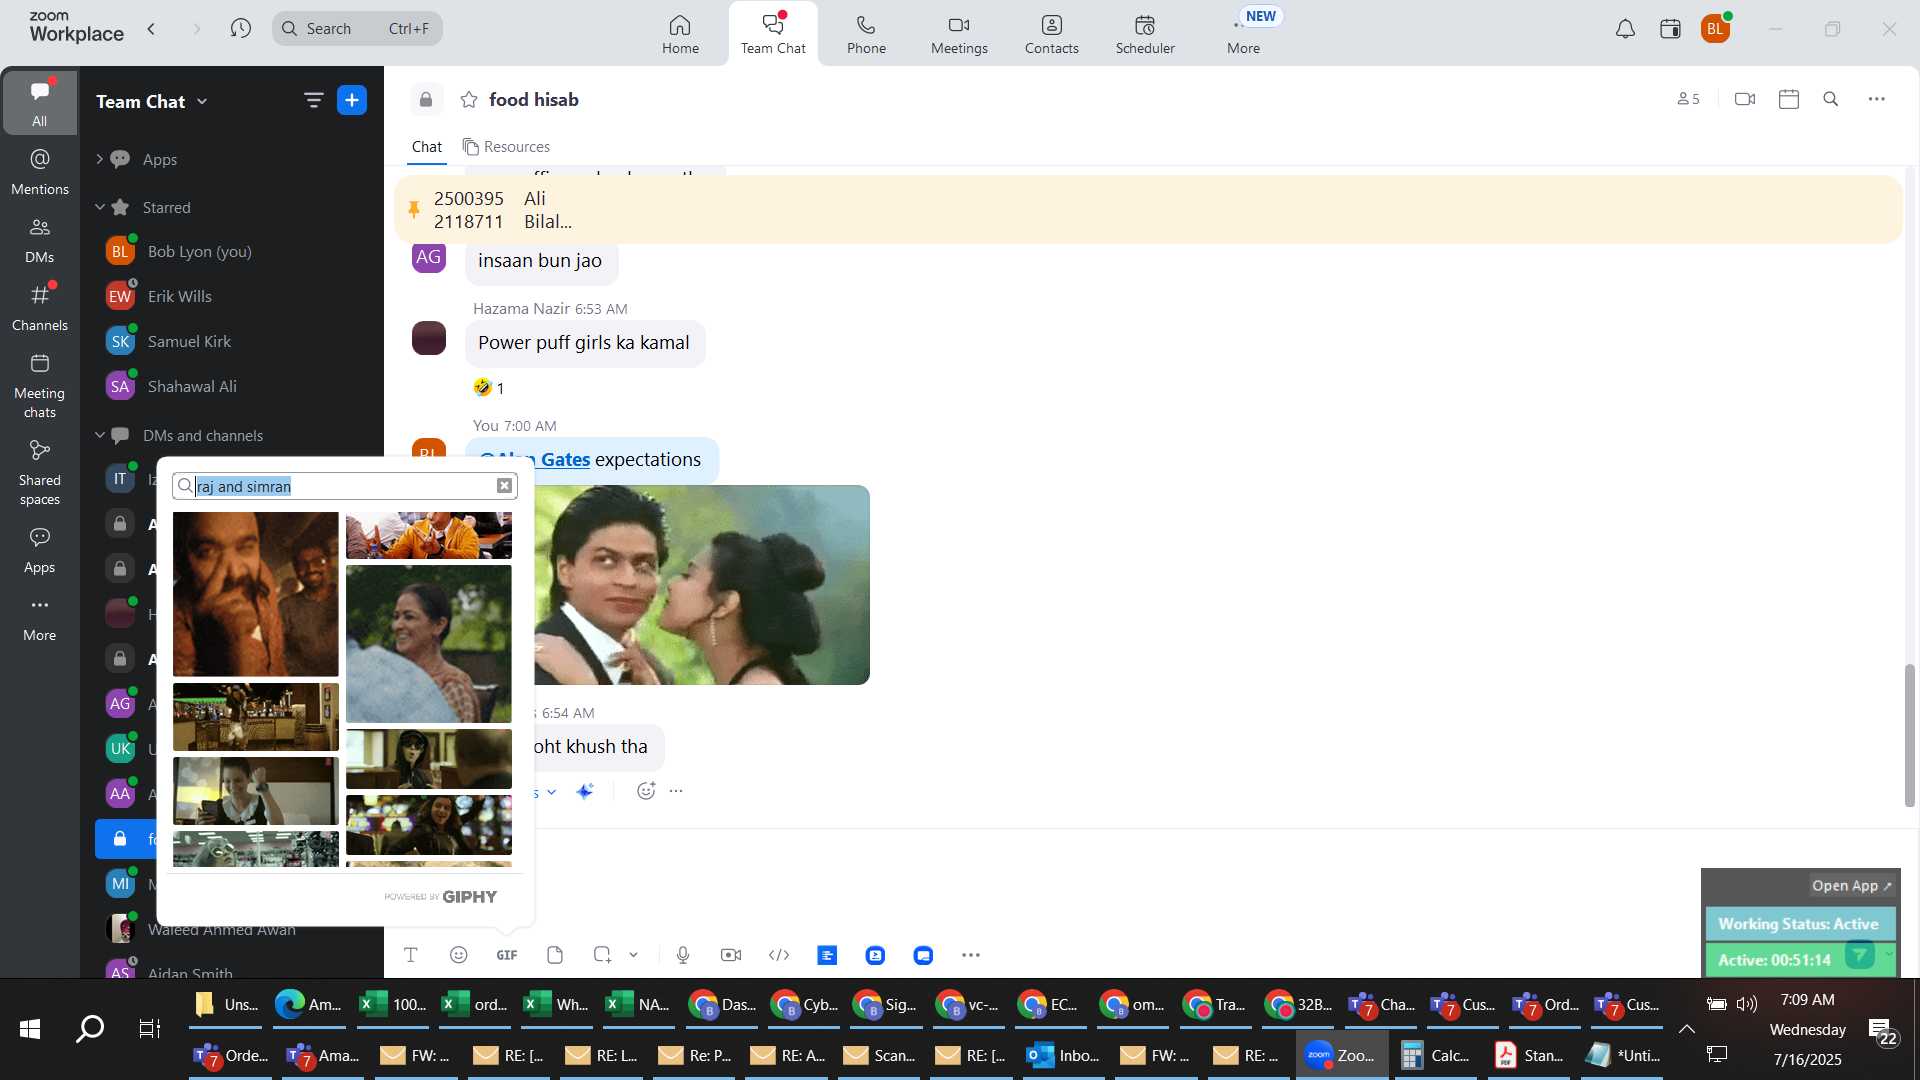Open the GIF picker button
Viewport: 1920px width, 1080px height.
coord(507,955)
